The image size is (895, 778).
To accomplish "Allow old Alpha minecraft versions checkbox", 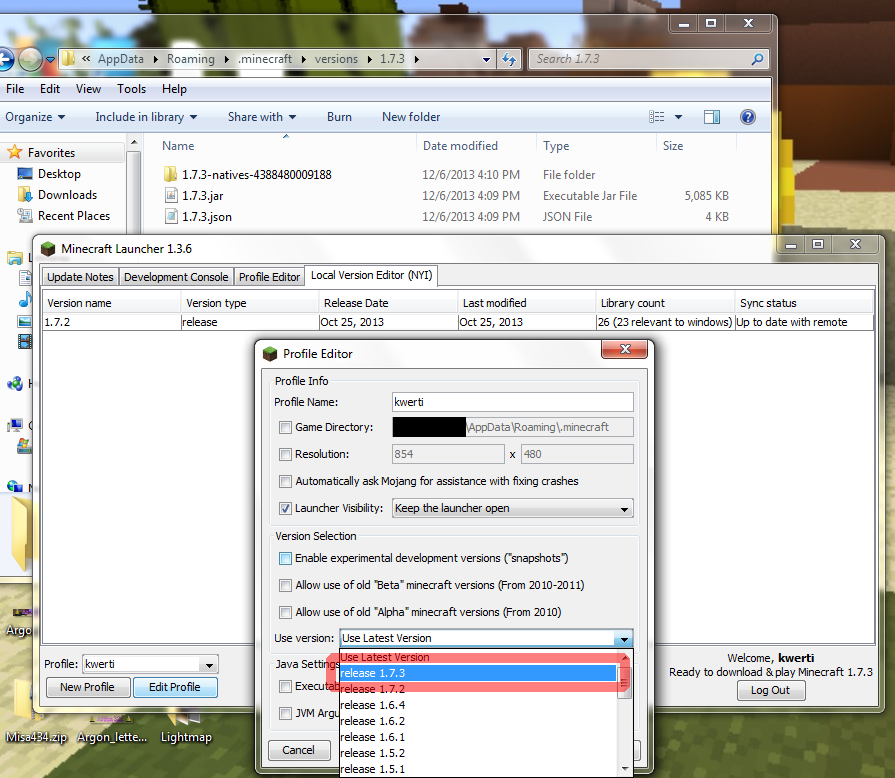I will pyautogui.click(x=285, y=612).
